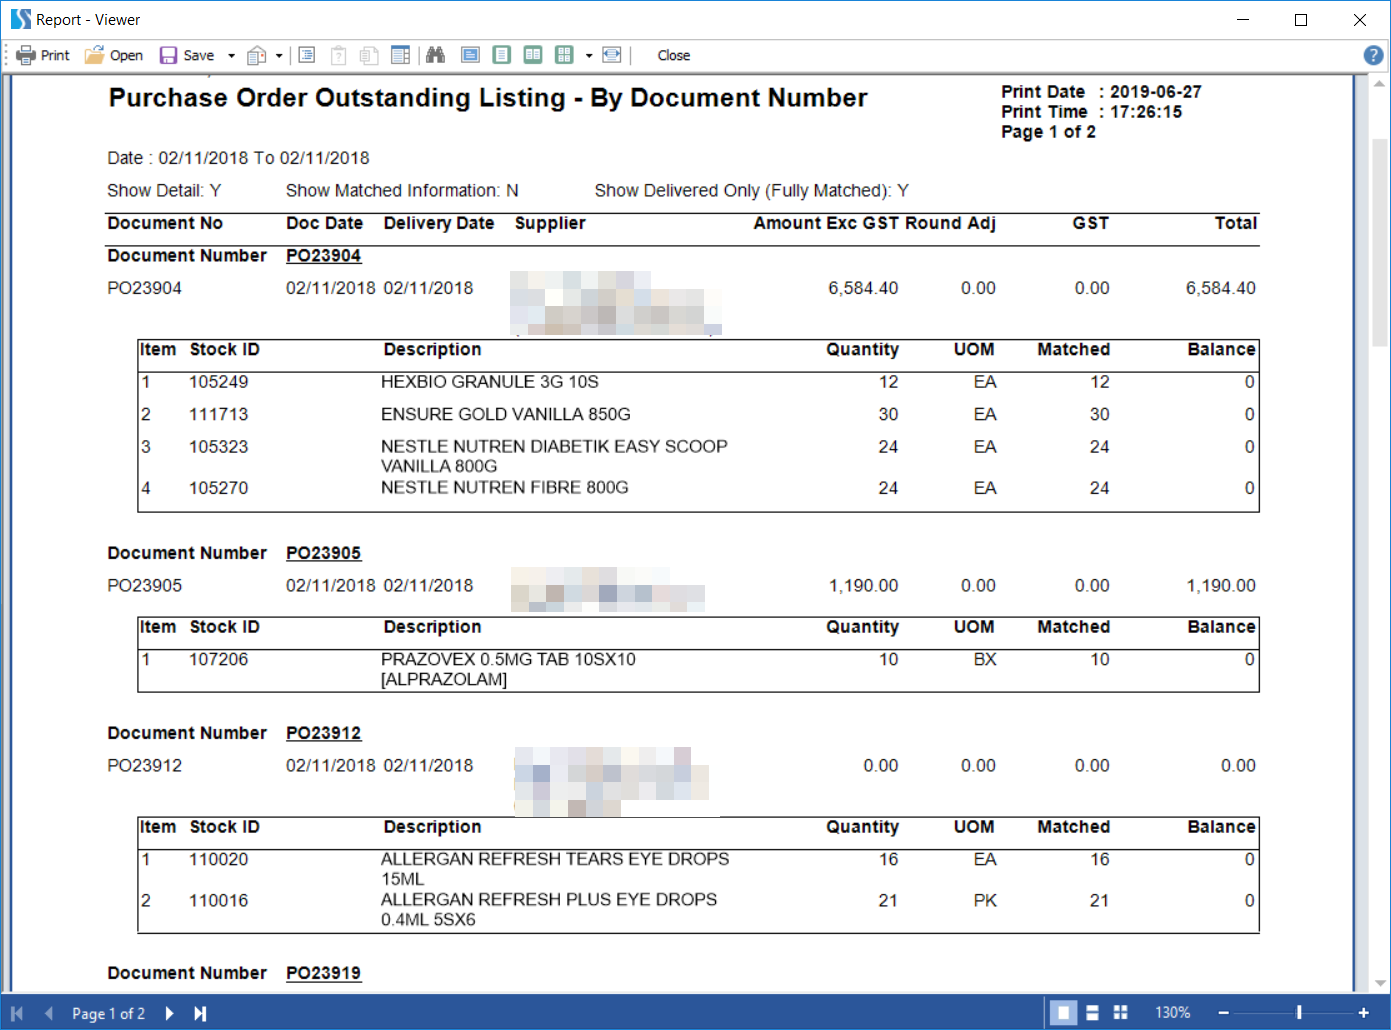Expand the Save dropdown arrow
The image size is (1391, 1030).
pyautogui.click(x=231, y=56)
